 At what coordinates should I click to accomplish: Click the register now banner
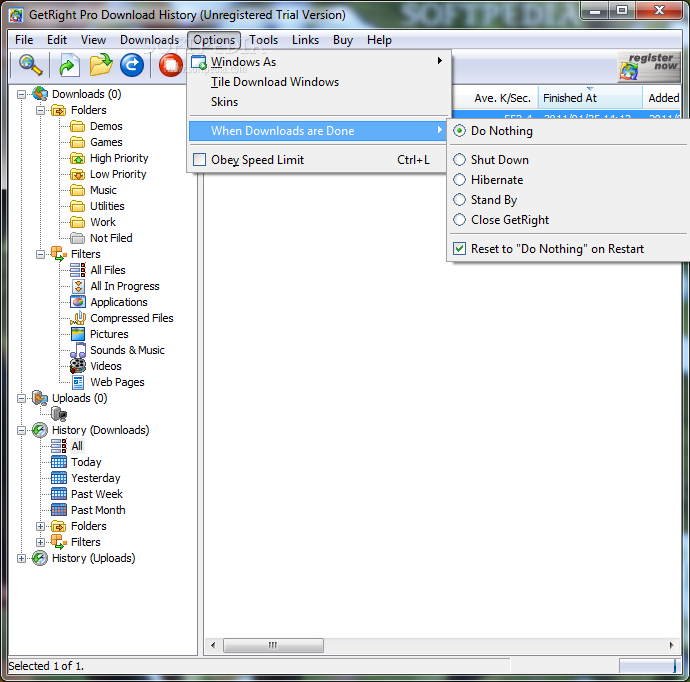point(649,67)
